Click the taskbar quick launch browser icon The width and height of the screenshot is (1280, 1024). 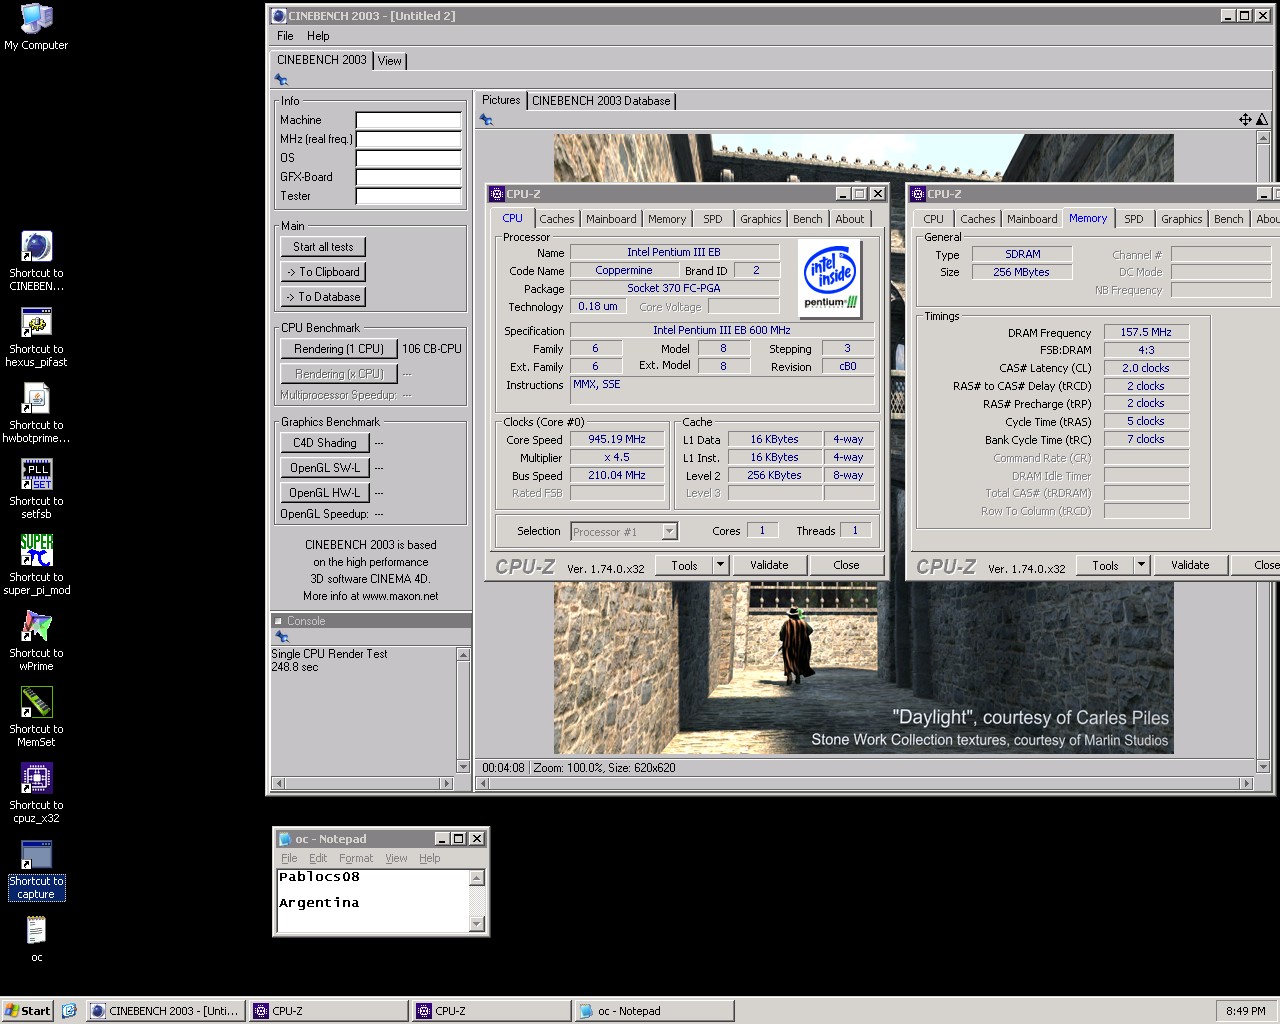click(69, 1011)
